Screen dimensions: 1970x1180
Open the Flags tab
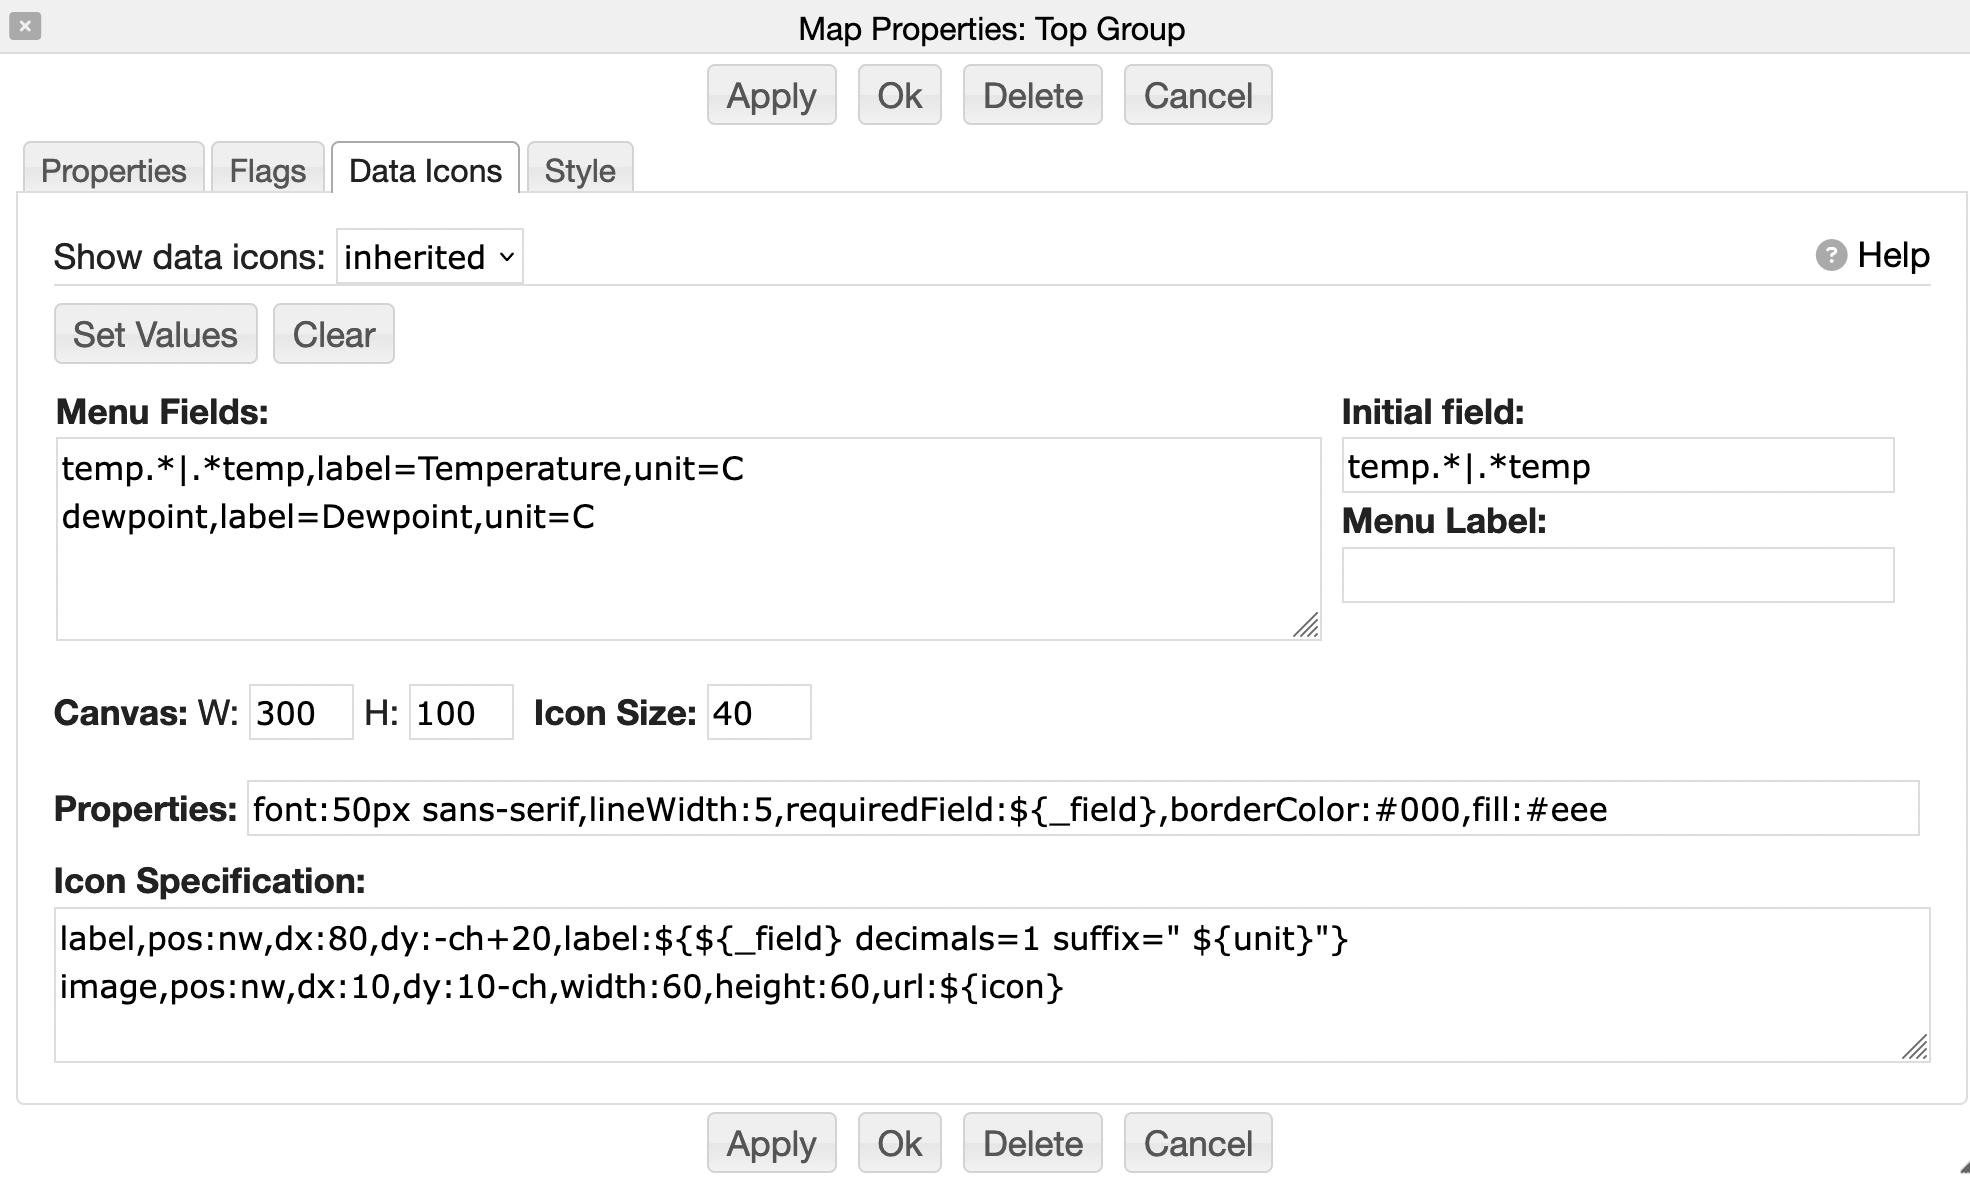[267, 171]
